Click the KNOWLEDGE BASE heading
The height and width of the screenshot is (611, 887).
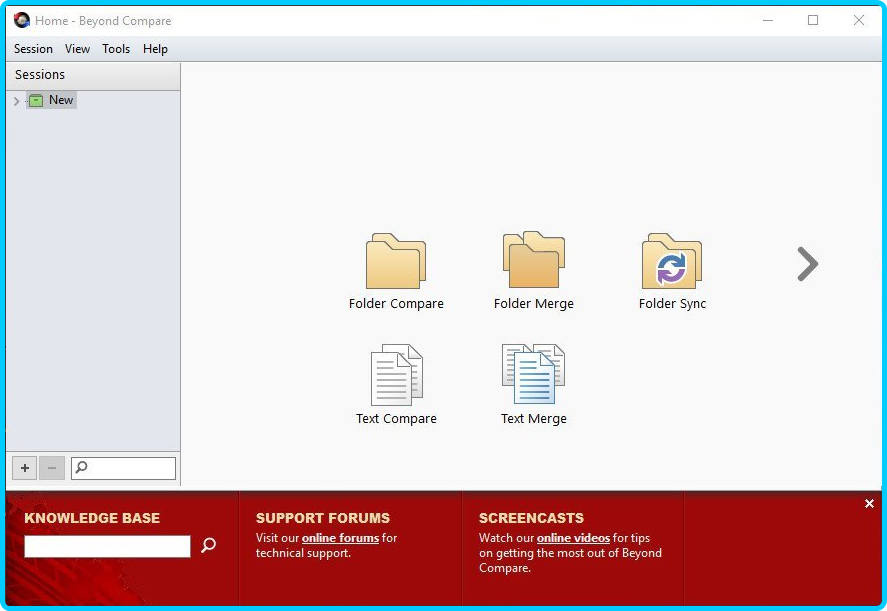(92, 518)
